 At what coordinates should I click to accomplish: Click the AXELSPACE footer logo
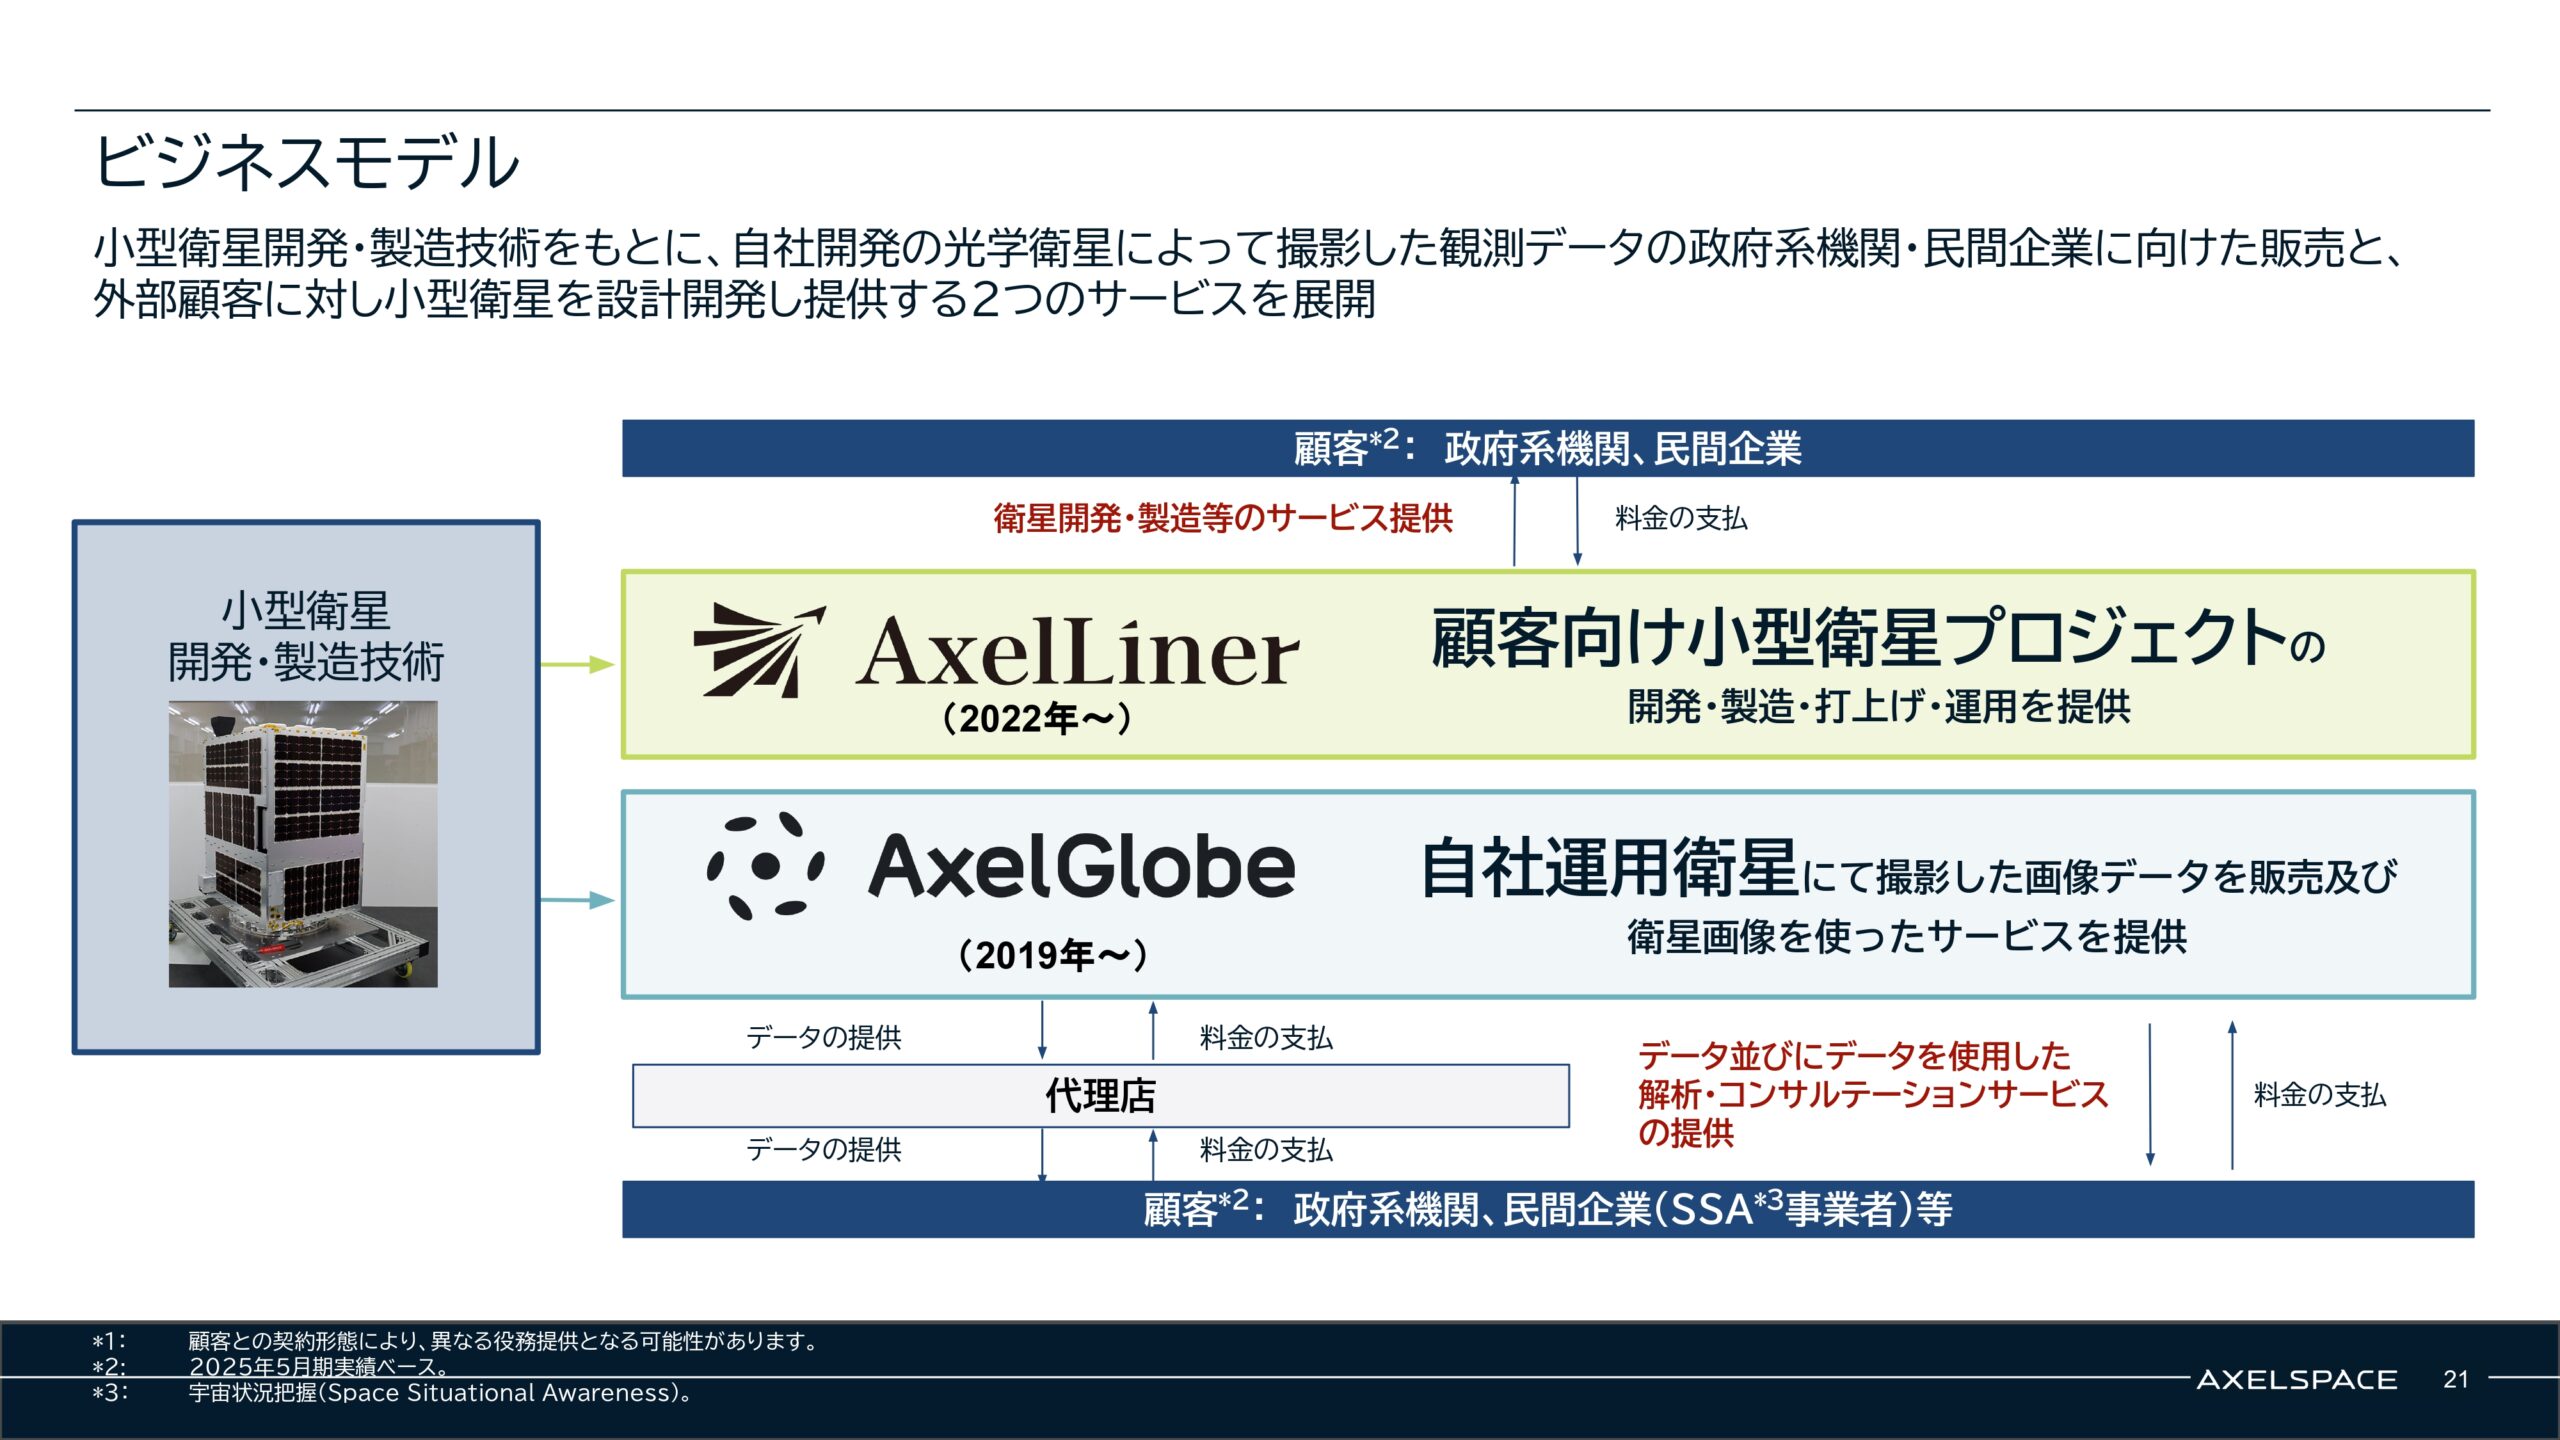[x=2296, y=1380]
